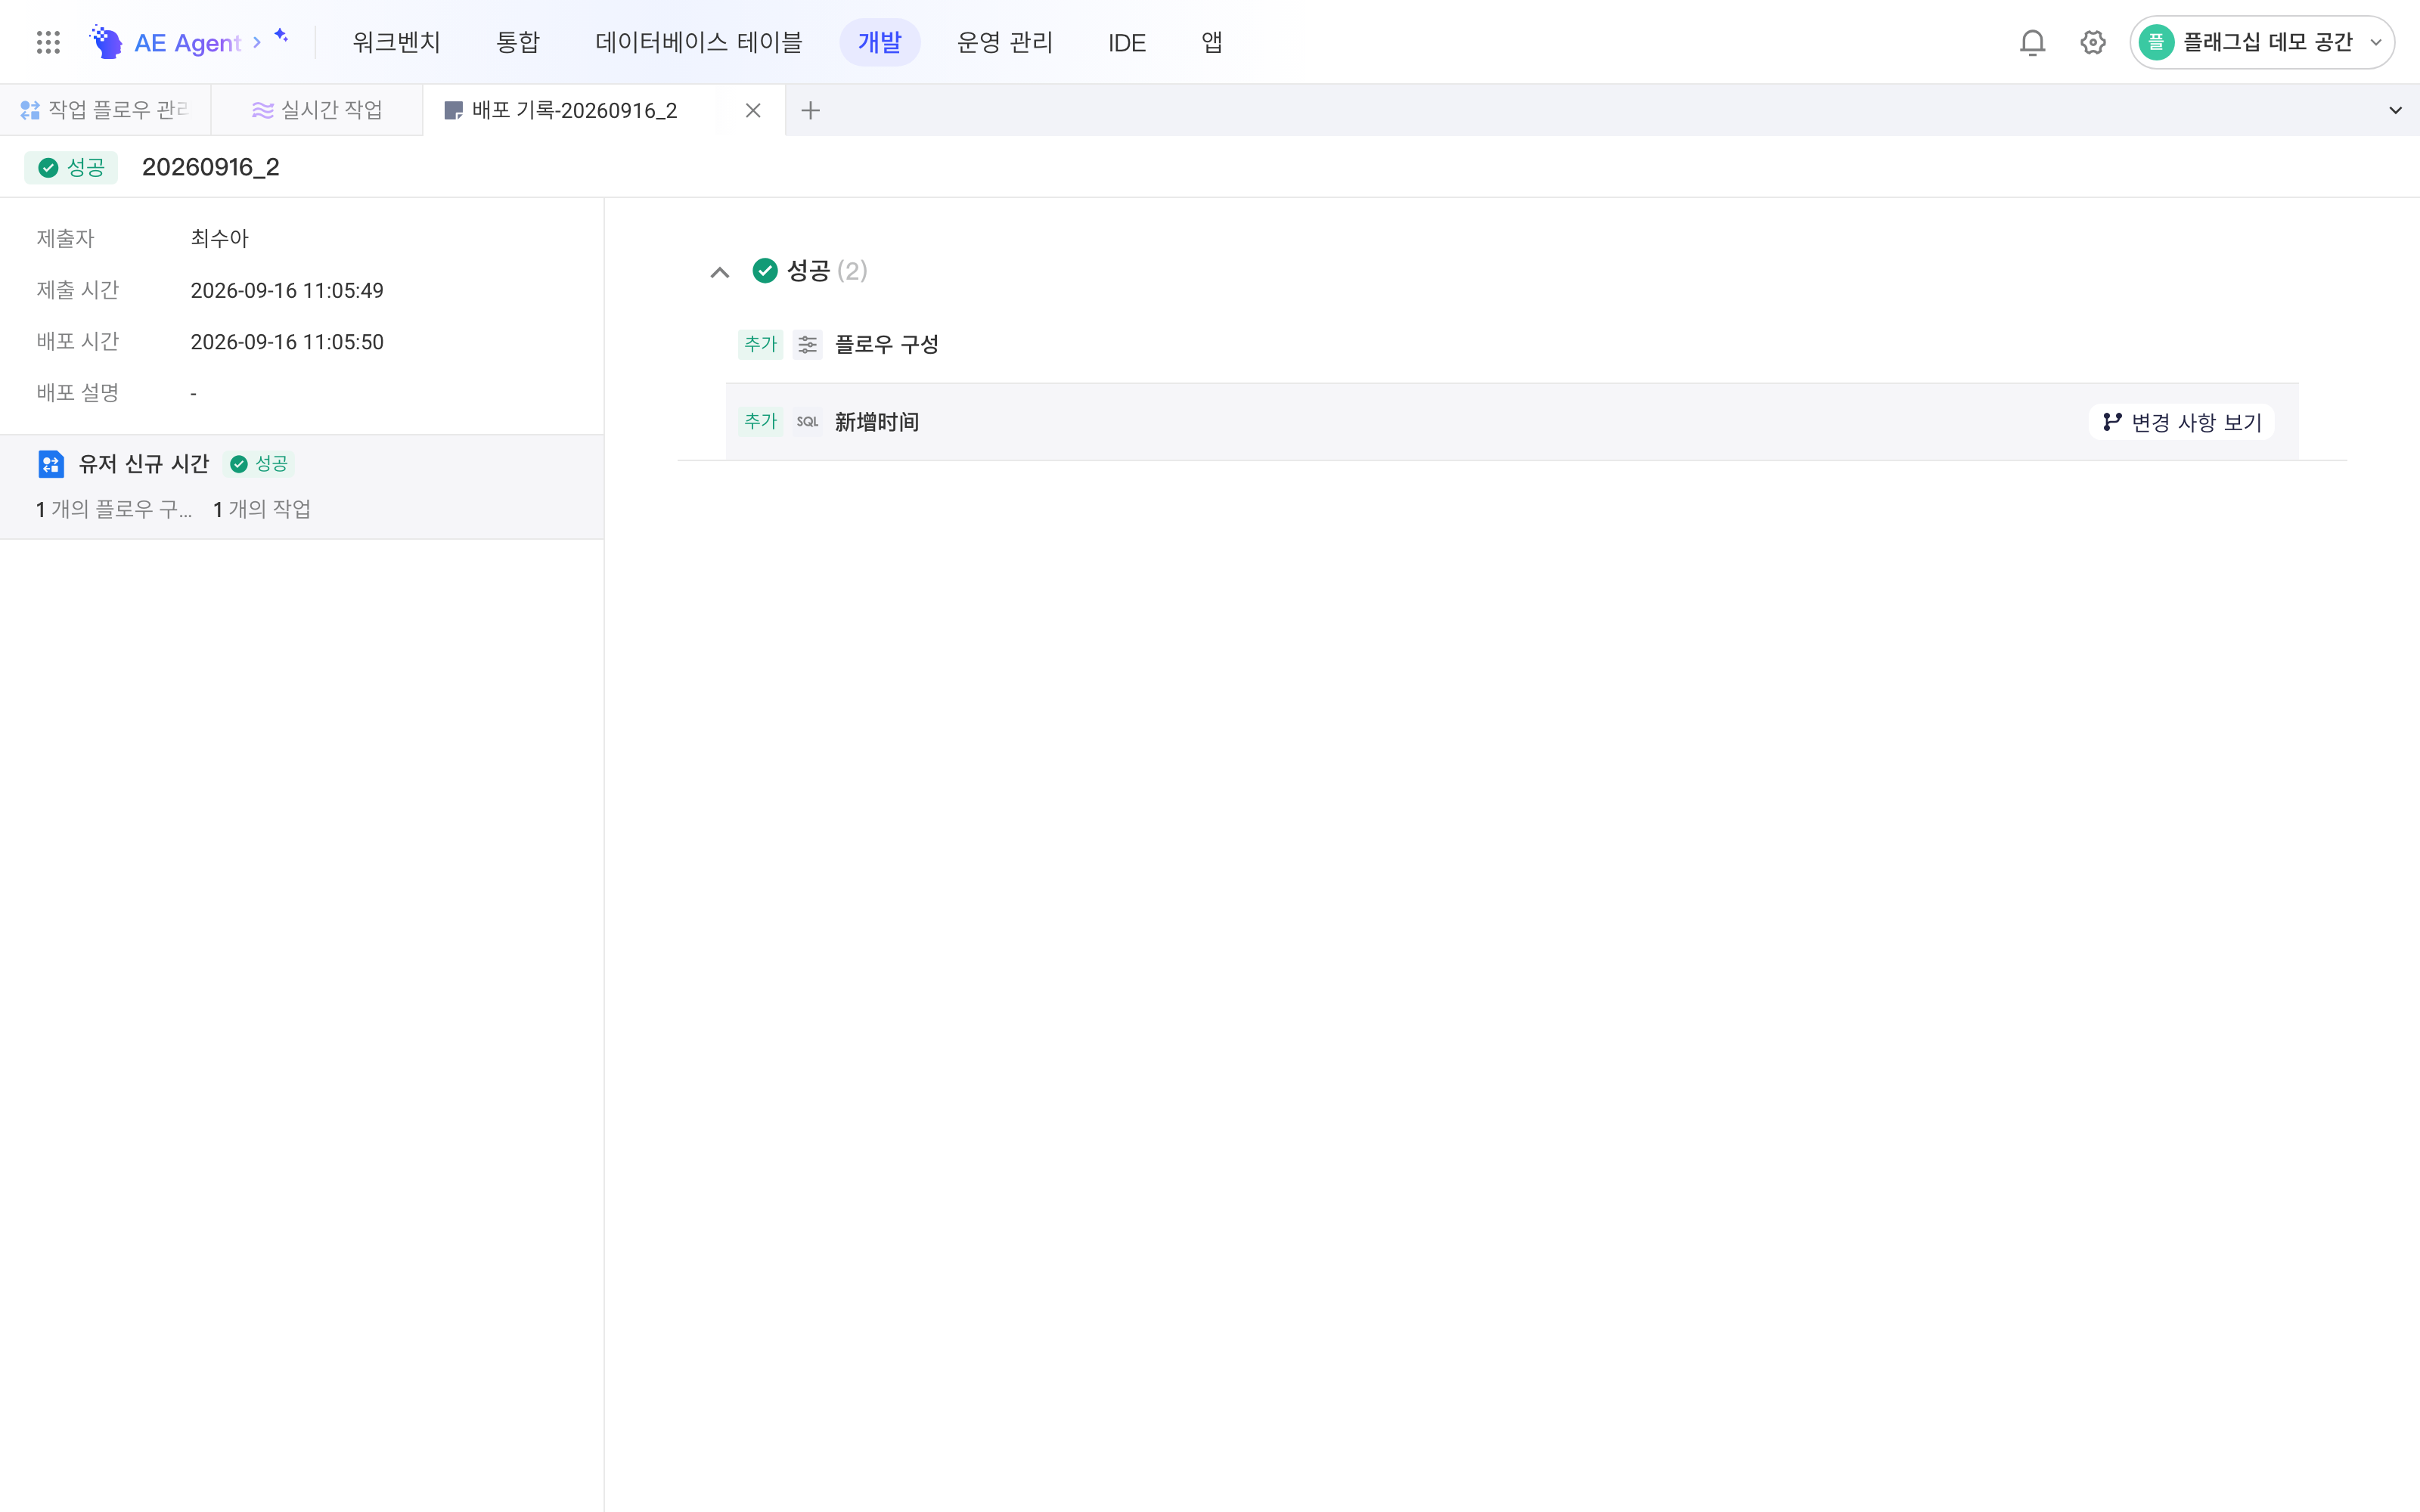Open the 앱 menu
2420x1512 pixels.
[x=1212, y=42]
